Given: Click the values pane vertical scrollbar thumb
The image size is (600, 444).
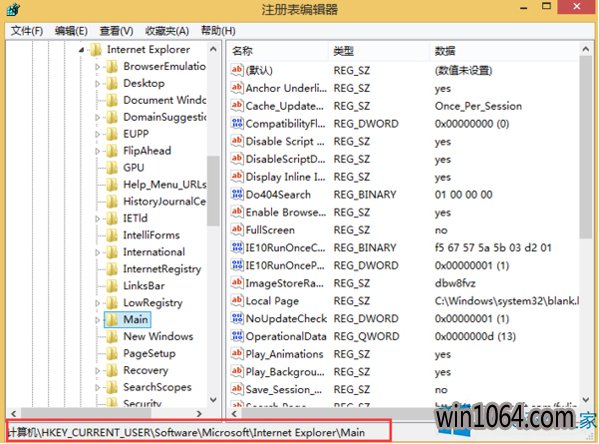Looking at the screenshot, I should pos(585,147).
